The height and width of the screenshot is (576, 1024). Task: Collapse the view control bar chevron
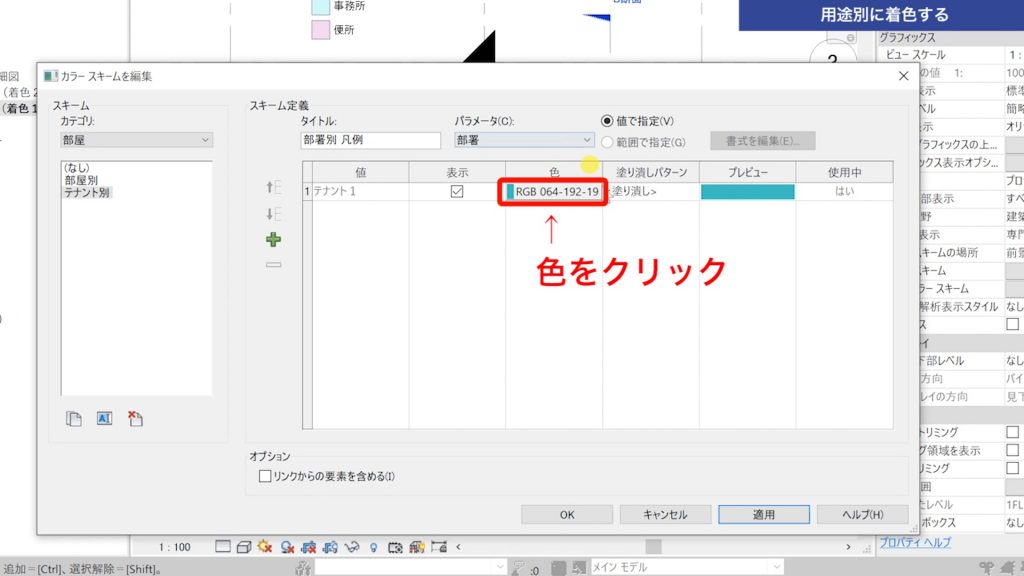(458, 547)
